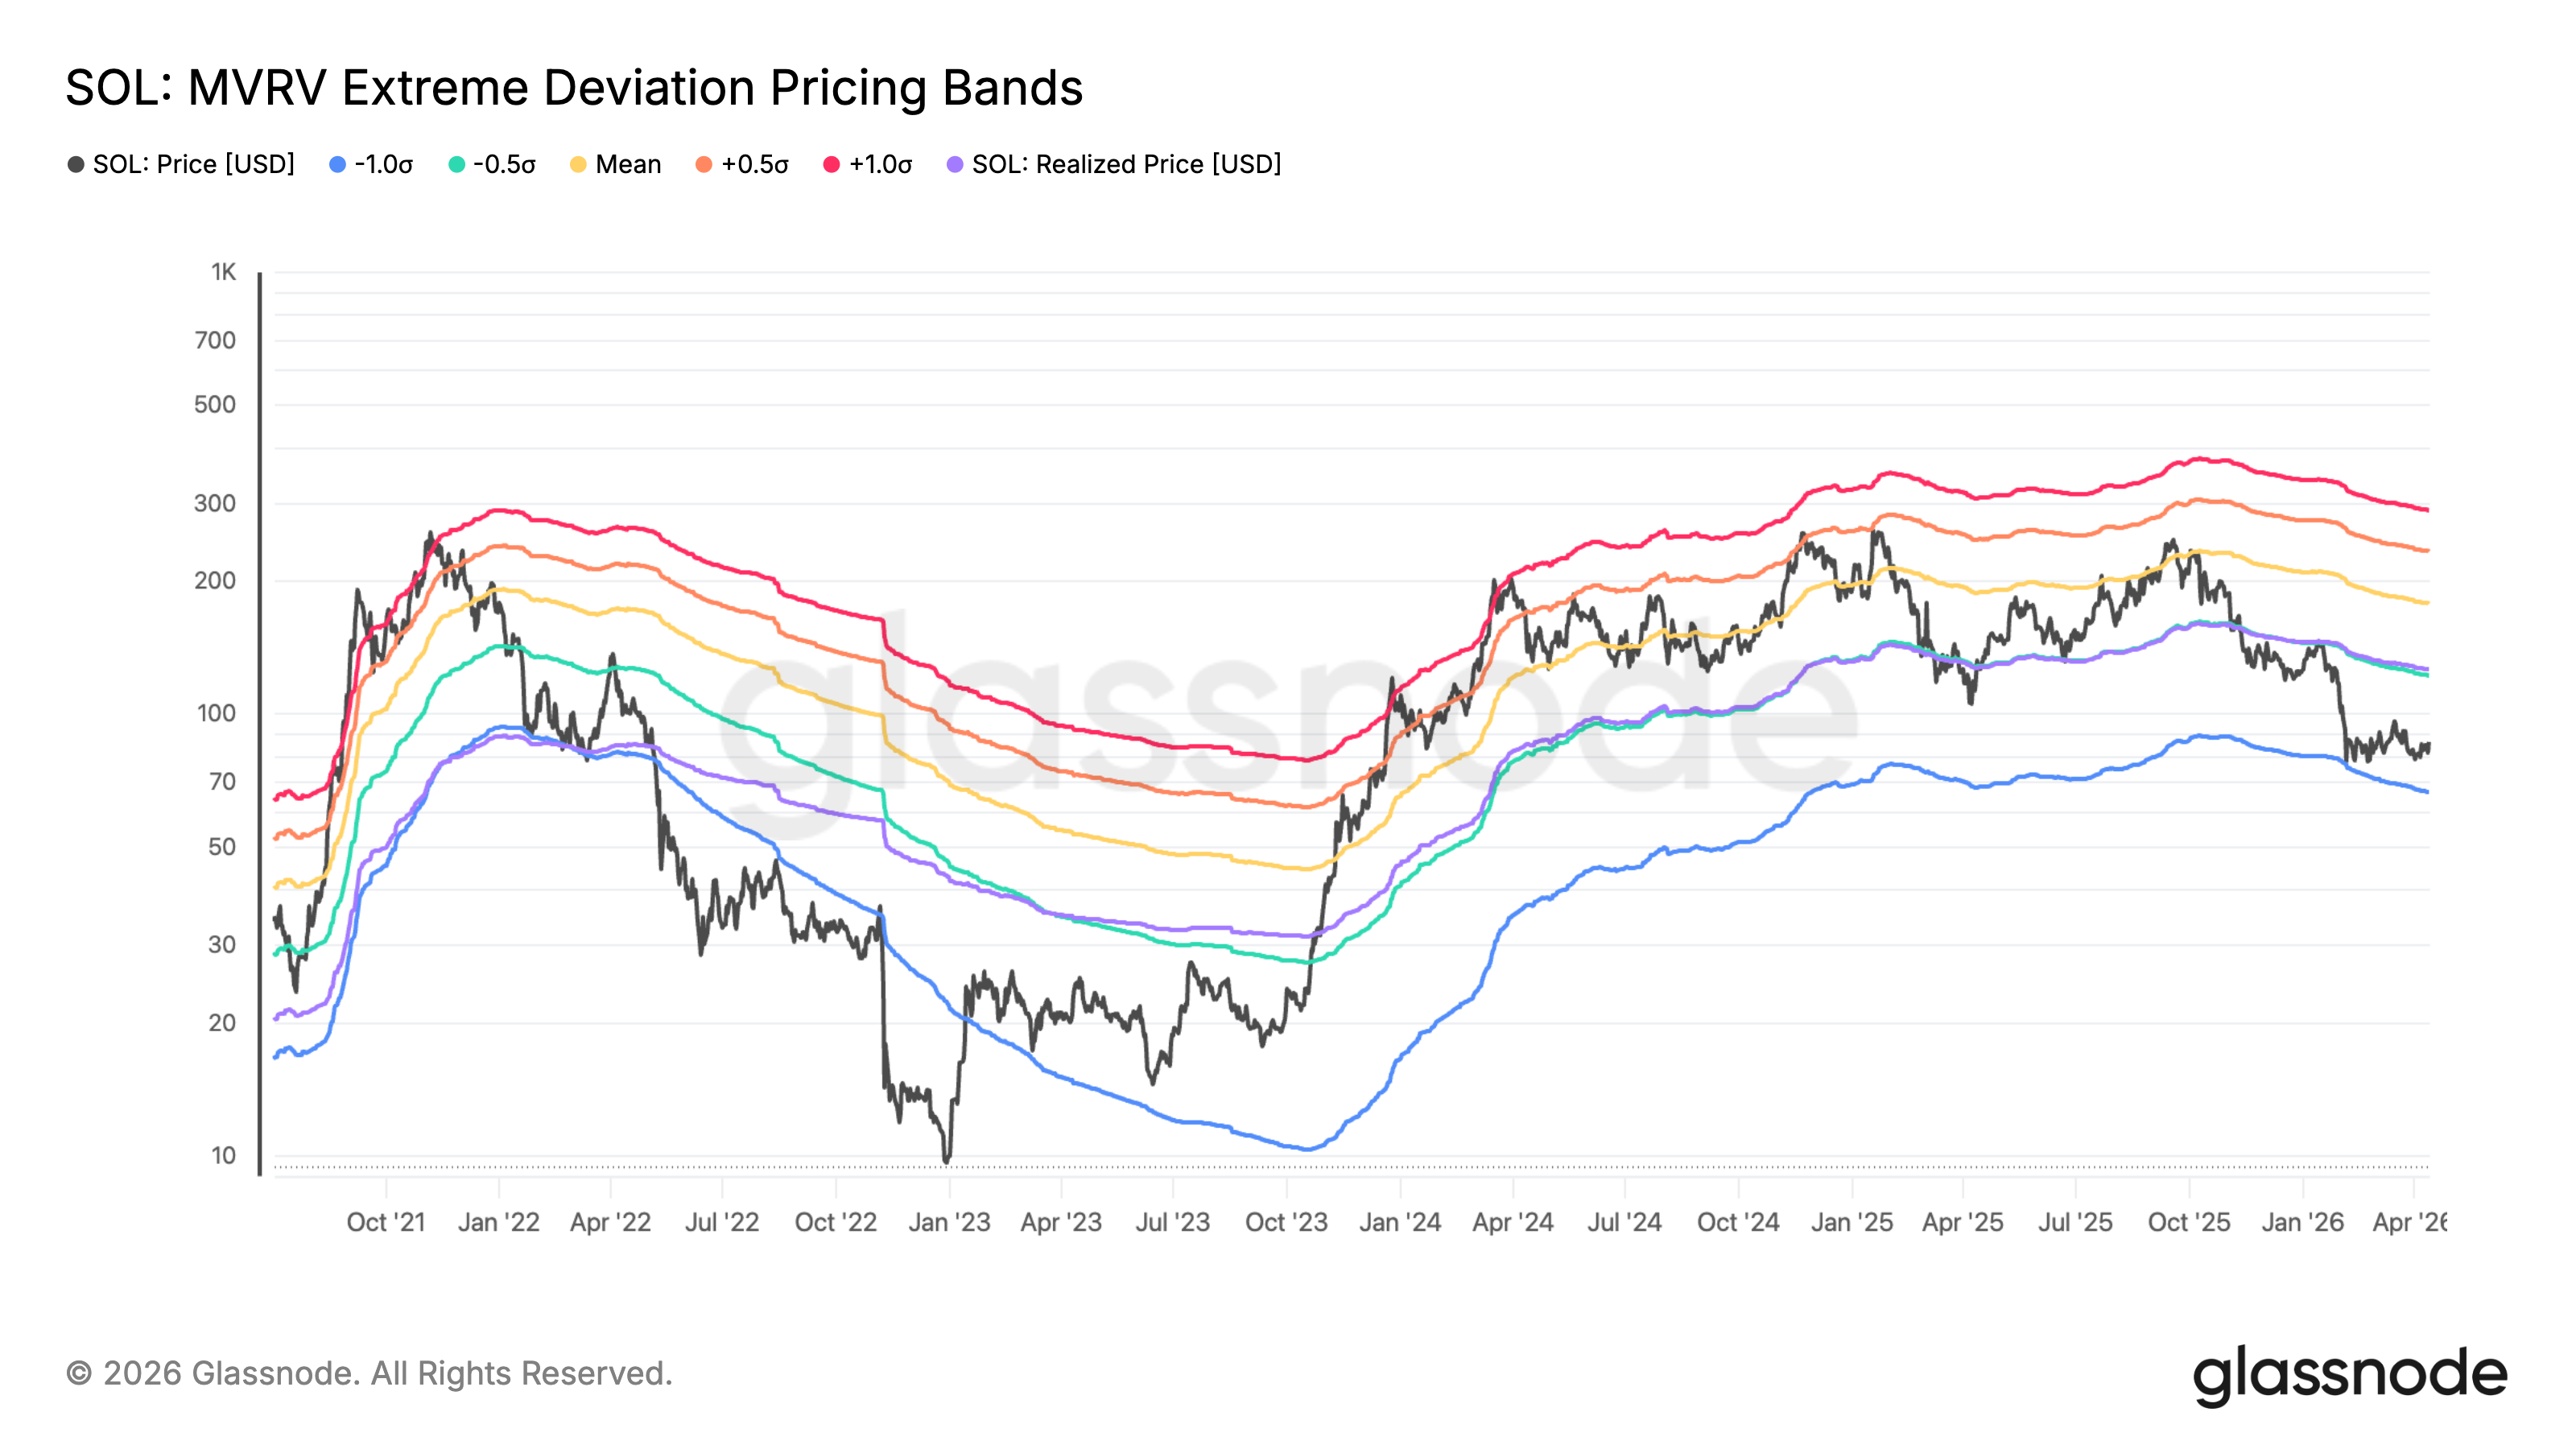2576x1449 pixels.
Task: Click the 100 y-axis price label
Action: pos(216,713)
